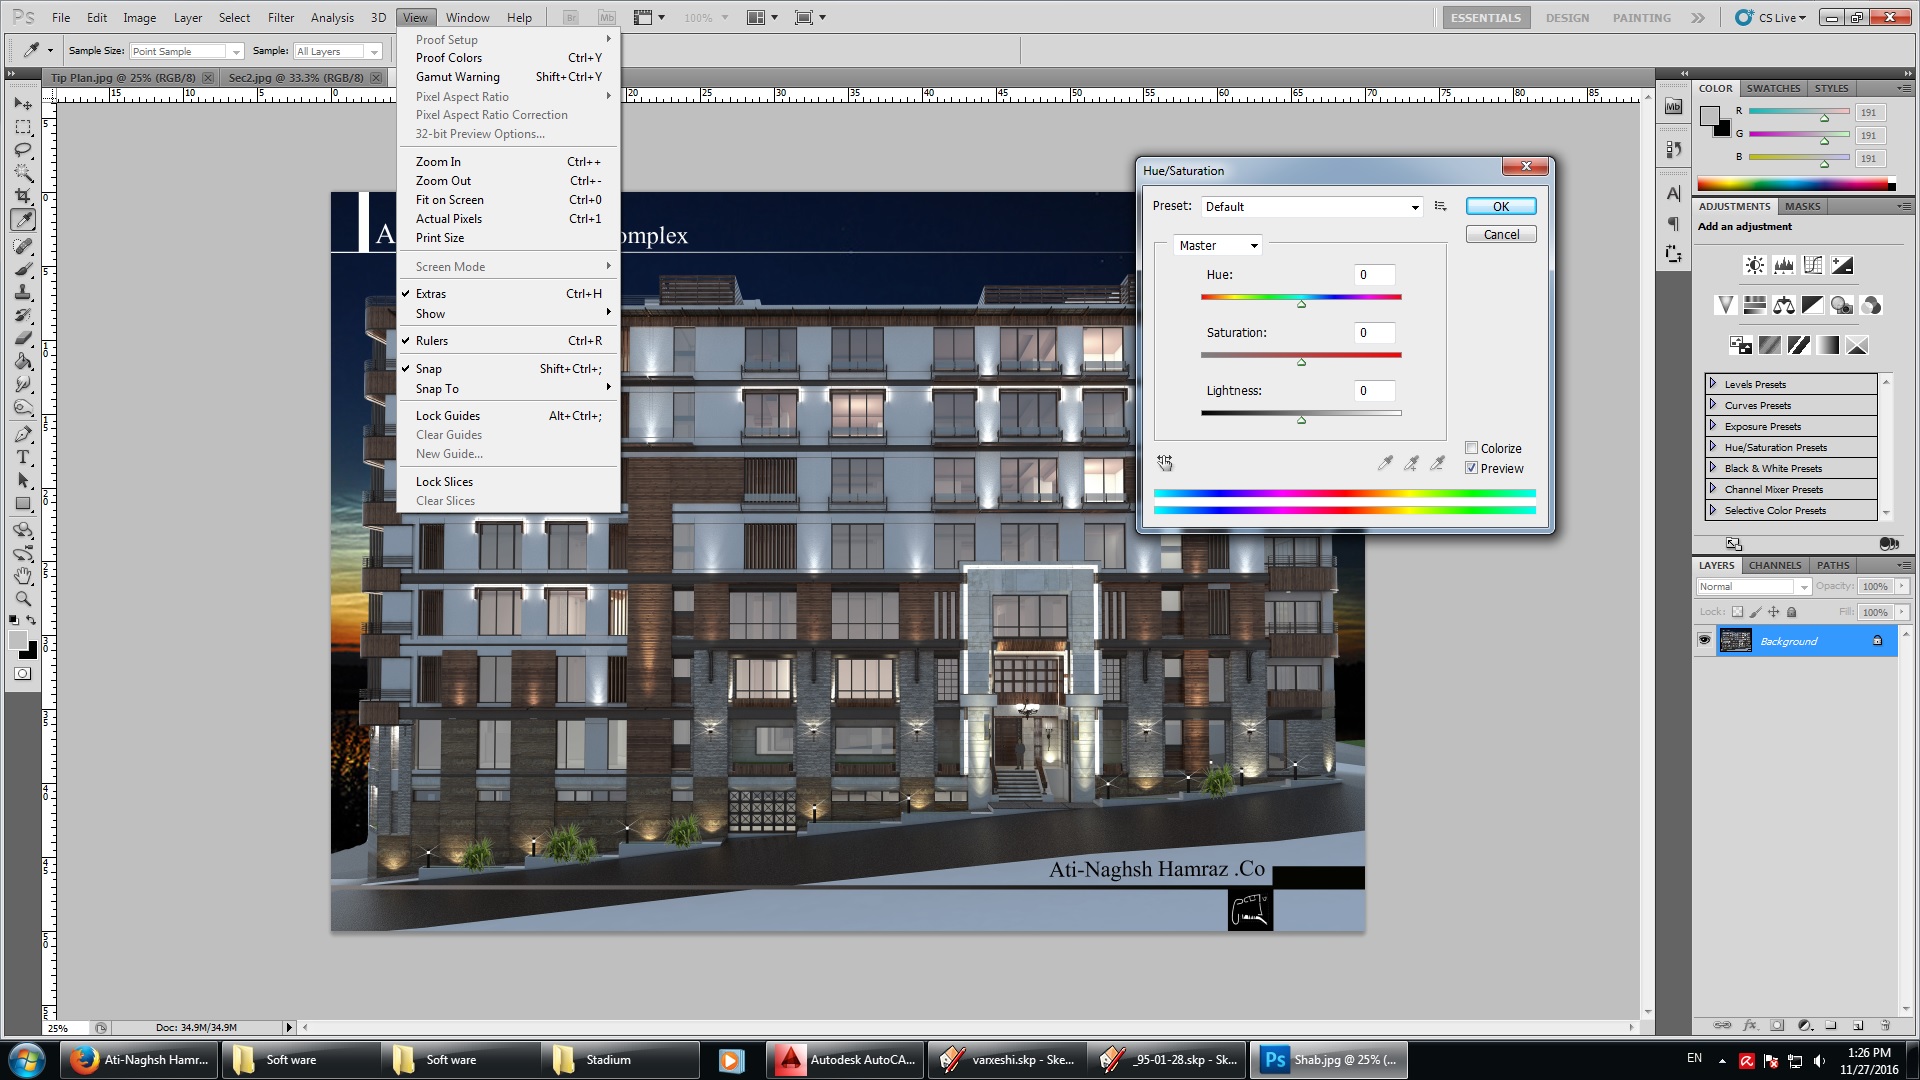Click the Hue slider handle

click(x=1301, y=303)
